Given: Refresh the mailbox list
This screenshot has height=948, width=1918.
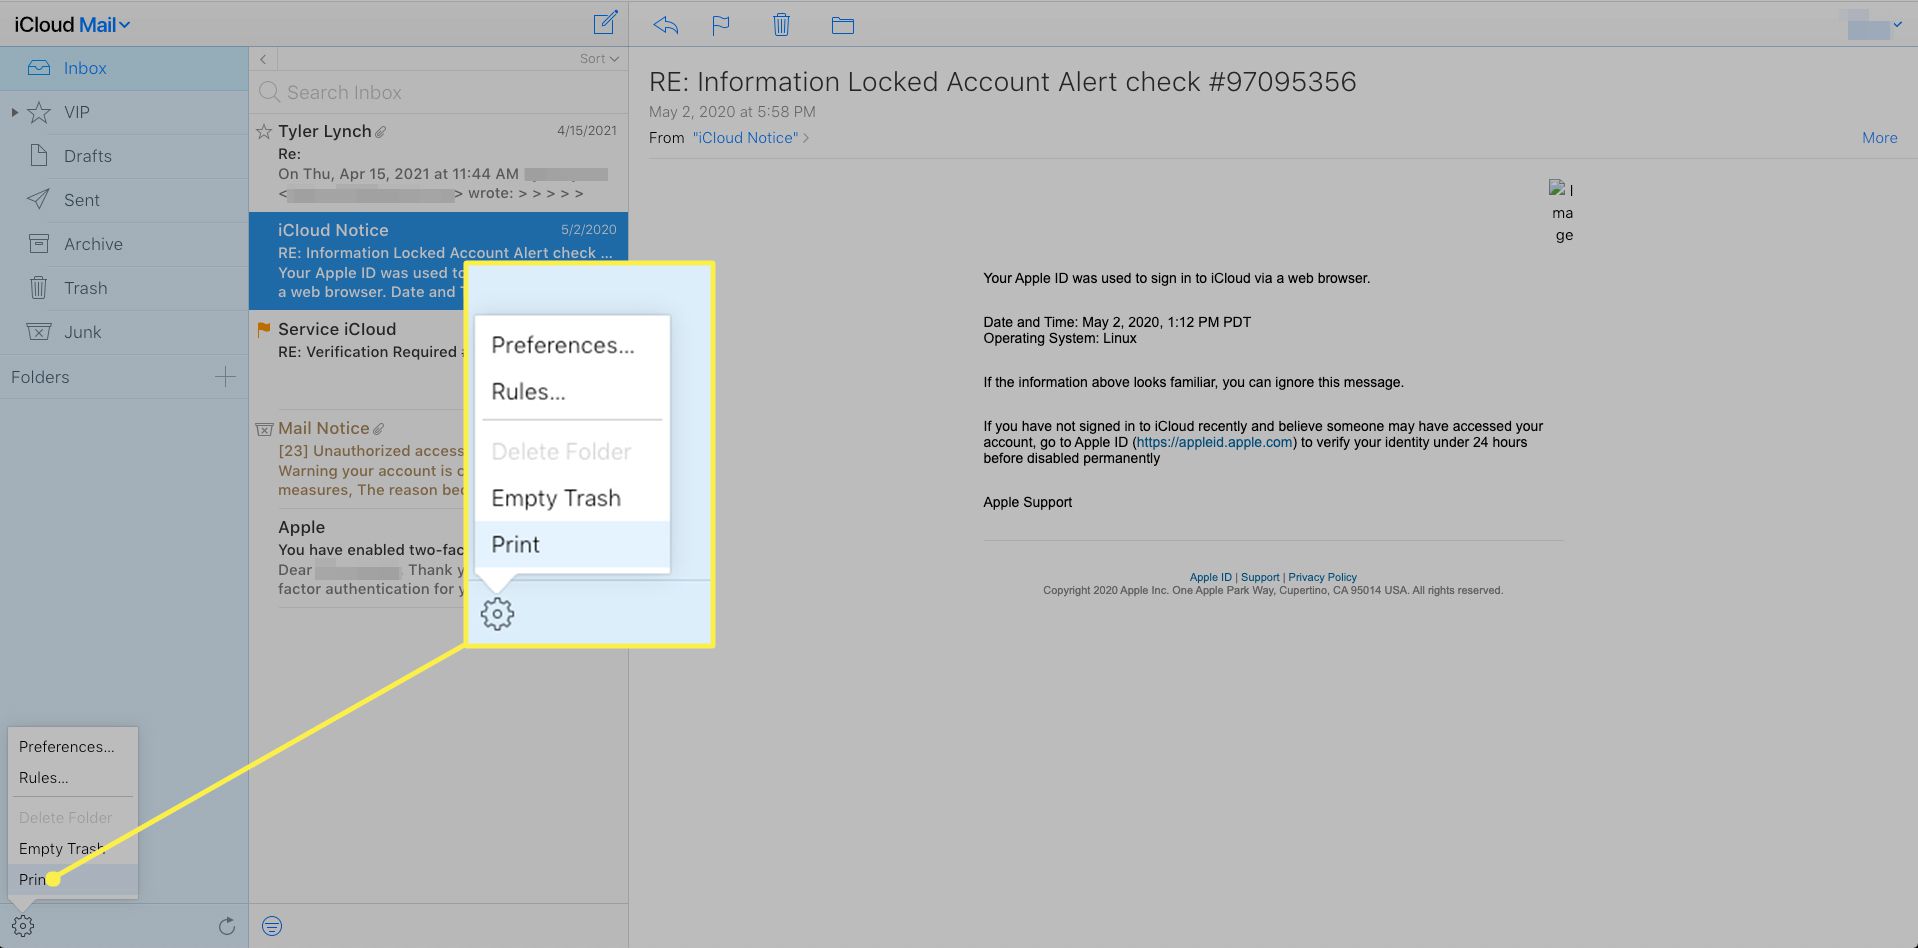Looking at the screenshot, I should (227, 926).
